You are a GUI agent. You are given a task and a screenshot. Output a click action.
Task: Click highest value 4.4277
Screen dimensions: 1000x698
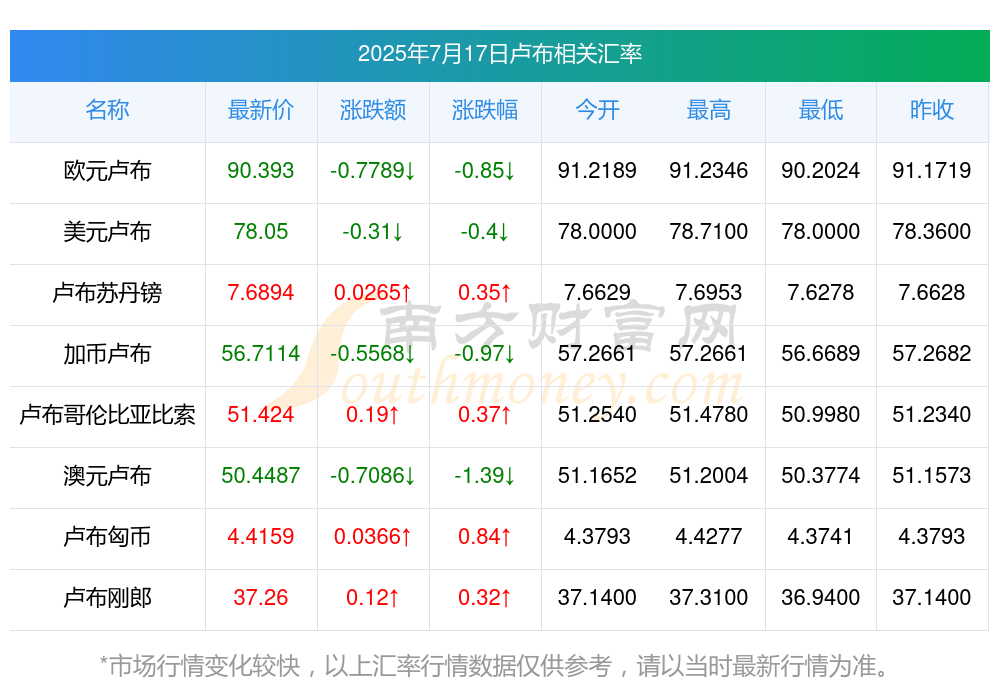tap(709, 536)
